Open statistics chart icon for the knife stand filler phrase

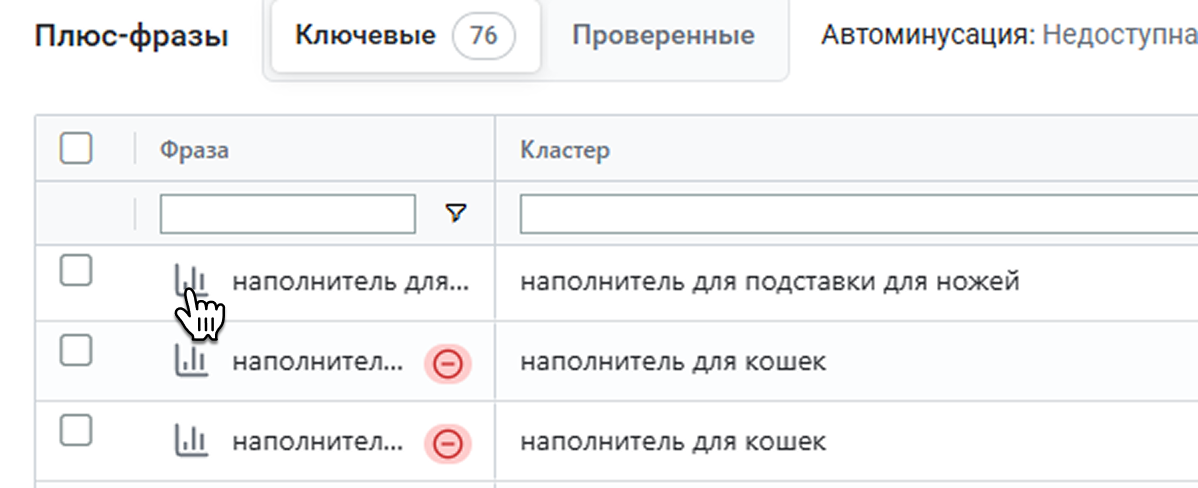(190, 281)
